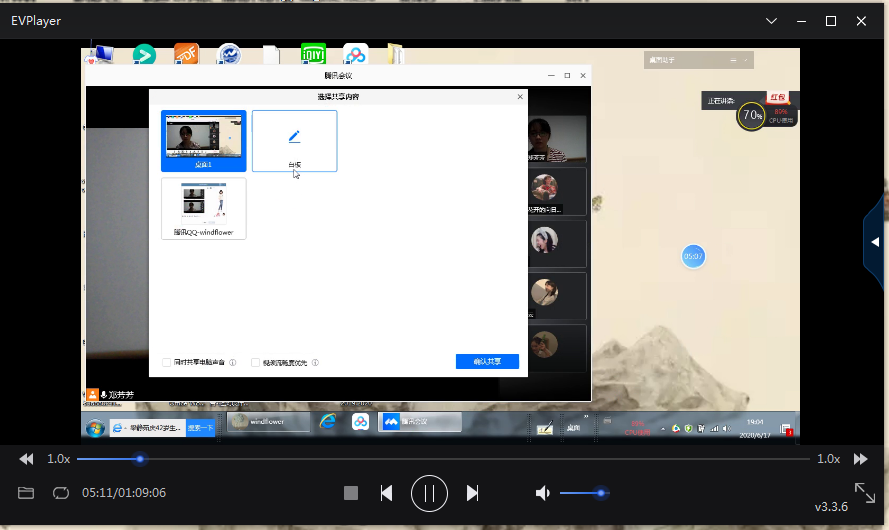Speed up playback with the fast-forward arrows
889x530 pixels.
pos(861,459)
